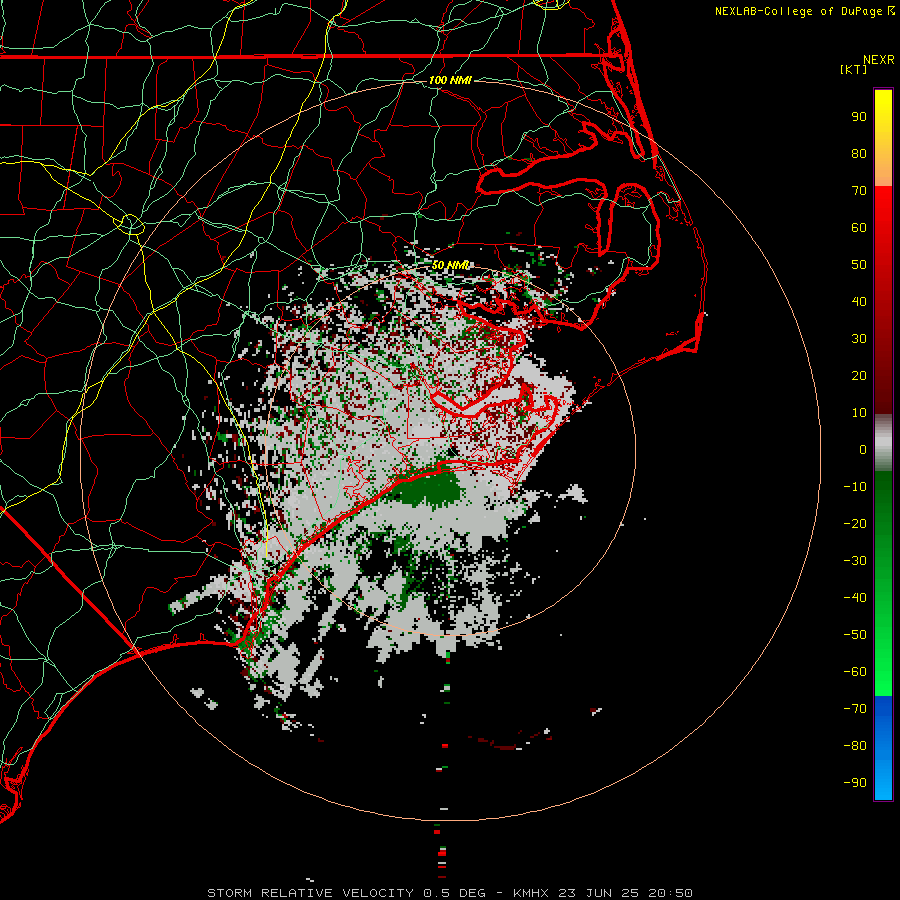Click the 50 value on the velocity scale

point(859,265)
